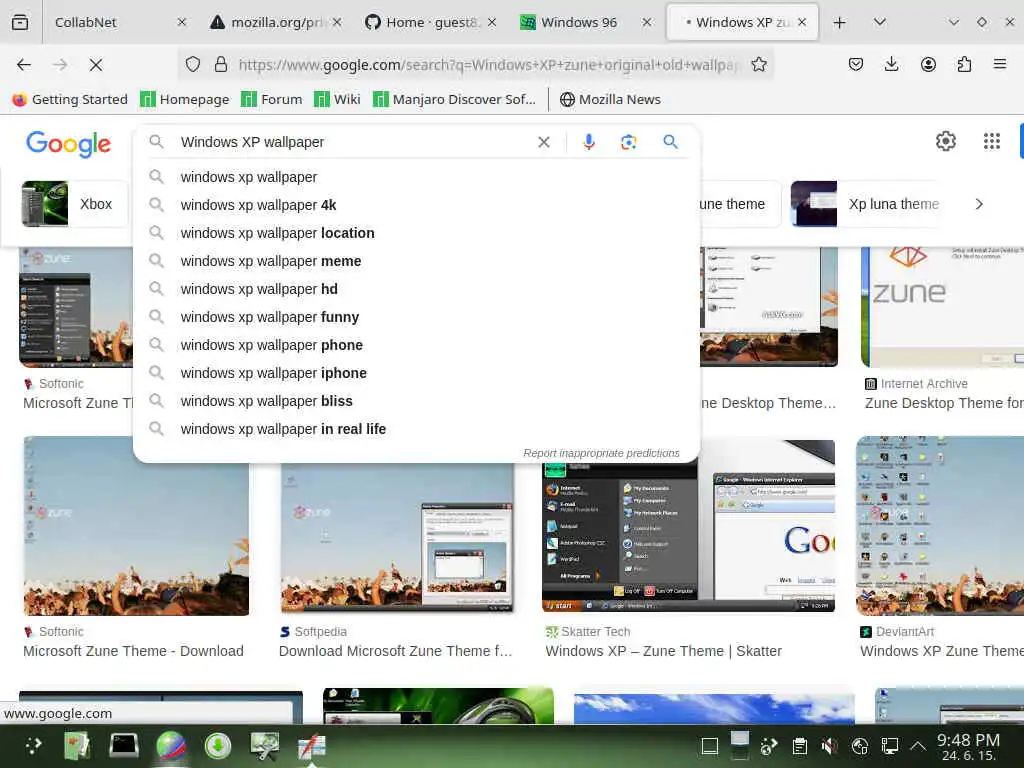Launch terminal from taskbar
The image size is (1024, 768).
[123, 746]
